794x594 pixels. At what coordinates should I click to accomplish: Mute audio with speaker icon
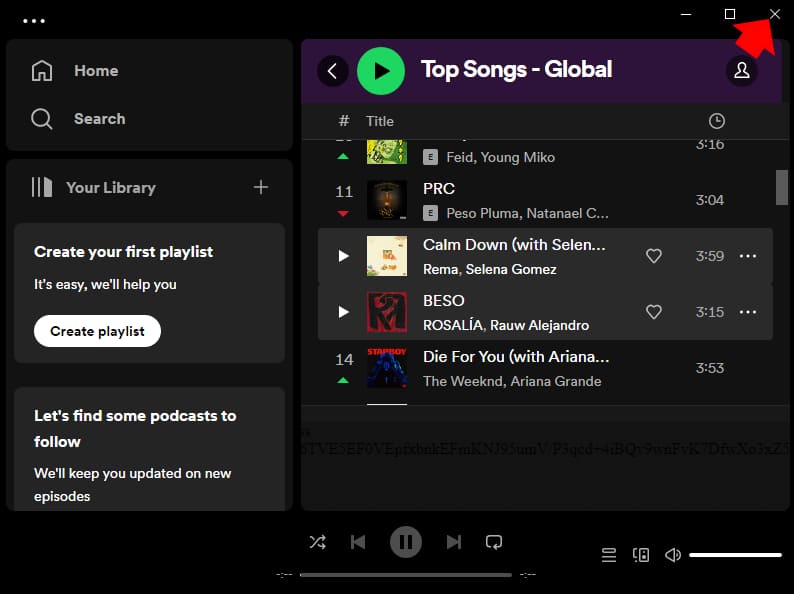[x=672, y=555]
